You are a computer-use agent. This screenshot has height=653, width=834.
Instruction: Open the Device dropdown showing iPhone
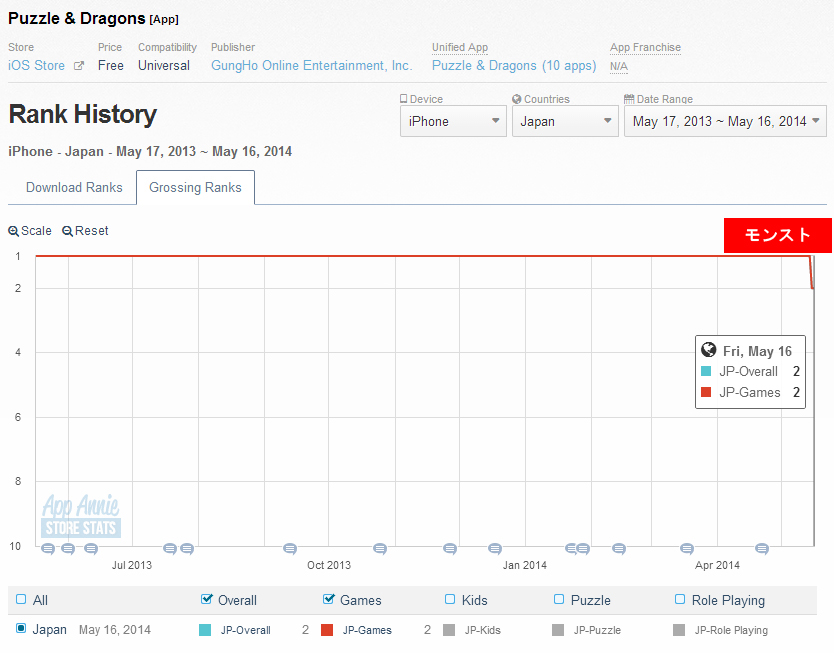pos(453,121)
